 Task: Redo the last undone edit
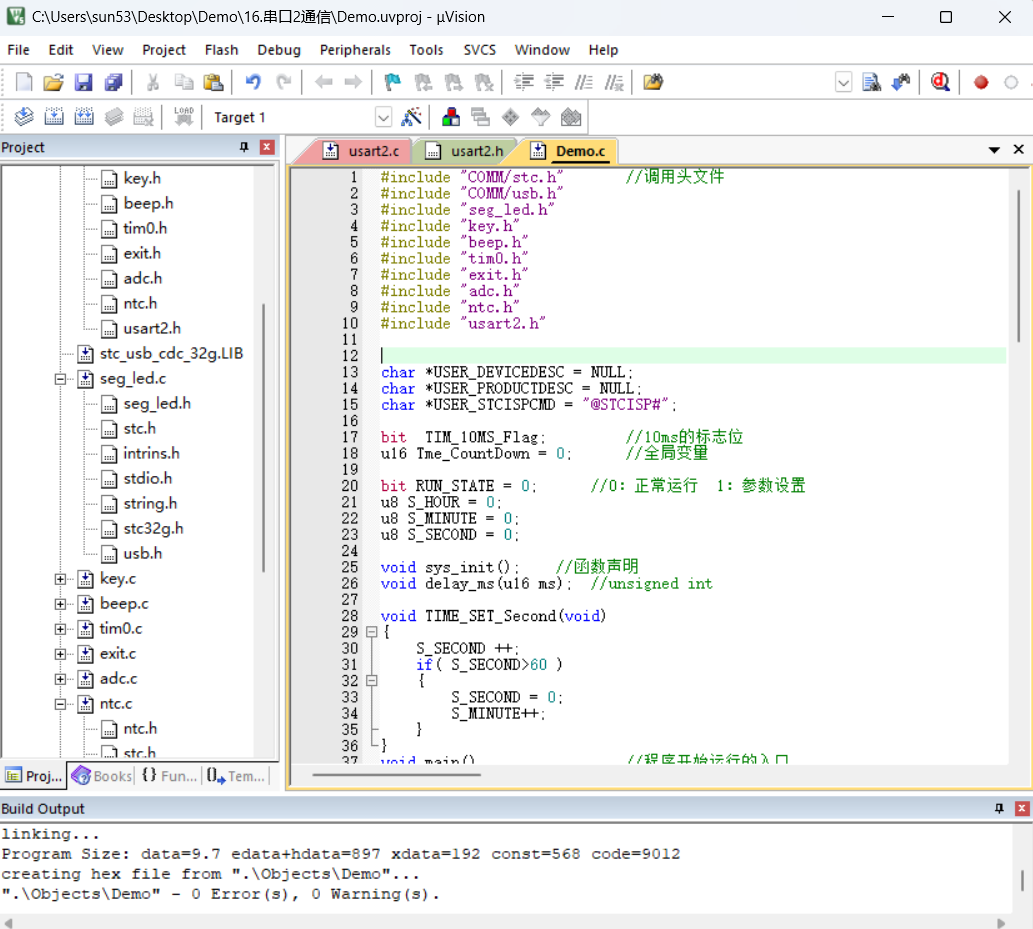pyautogui.click(x=283, y=82)
